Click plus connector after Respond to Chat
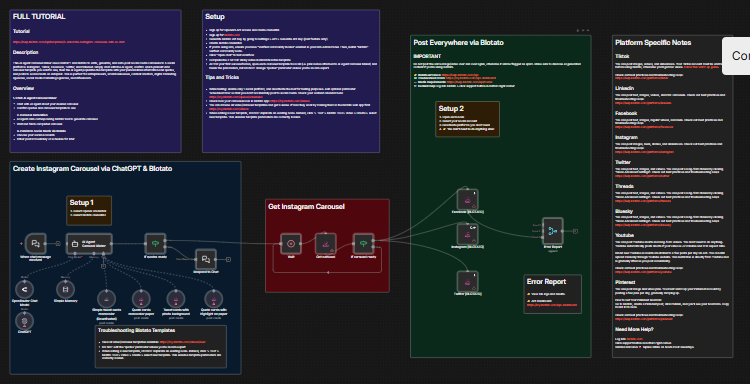750x384 pixels. [228, 259]
